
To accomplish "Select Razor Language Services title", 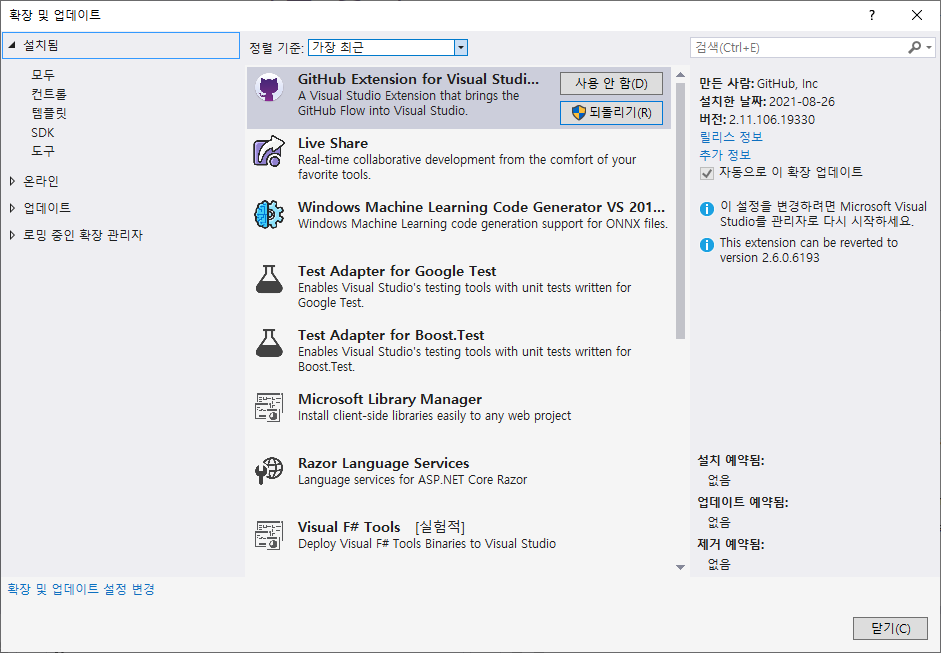I will pyautogui.click(x=383, y=463).
